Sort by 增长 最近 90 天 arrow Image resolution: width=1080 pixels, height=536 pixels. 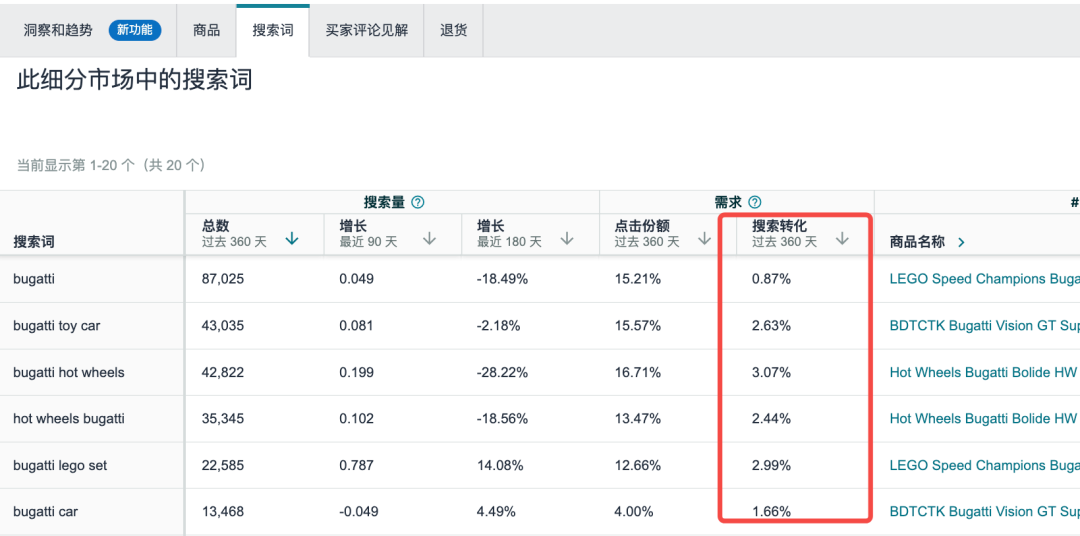tap(429, 239)
